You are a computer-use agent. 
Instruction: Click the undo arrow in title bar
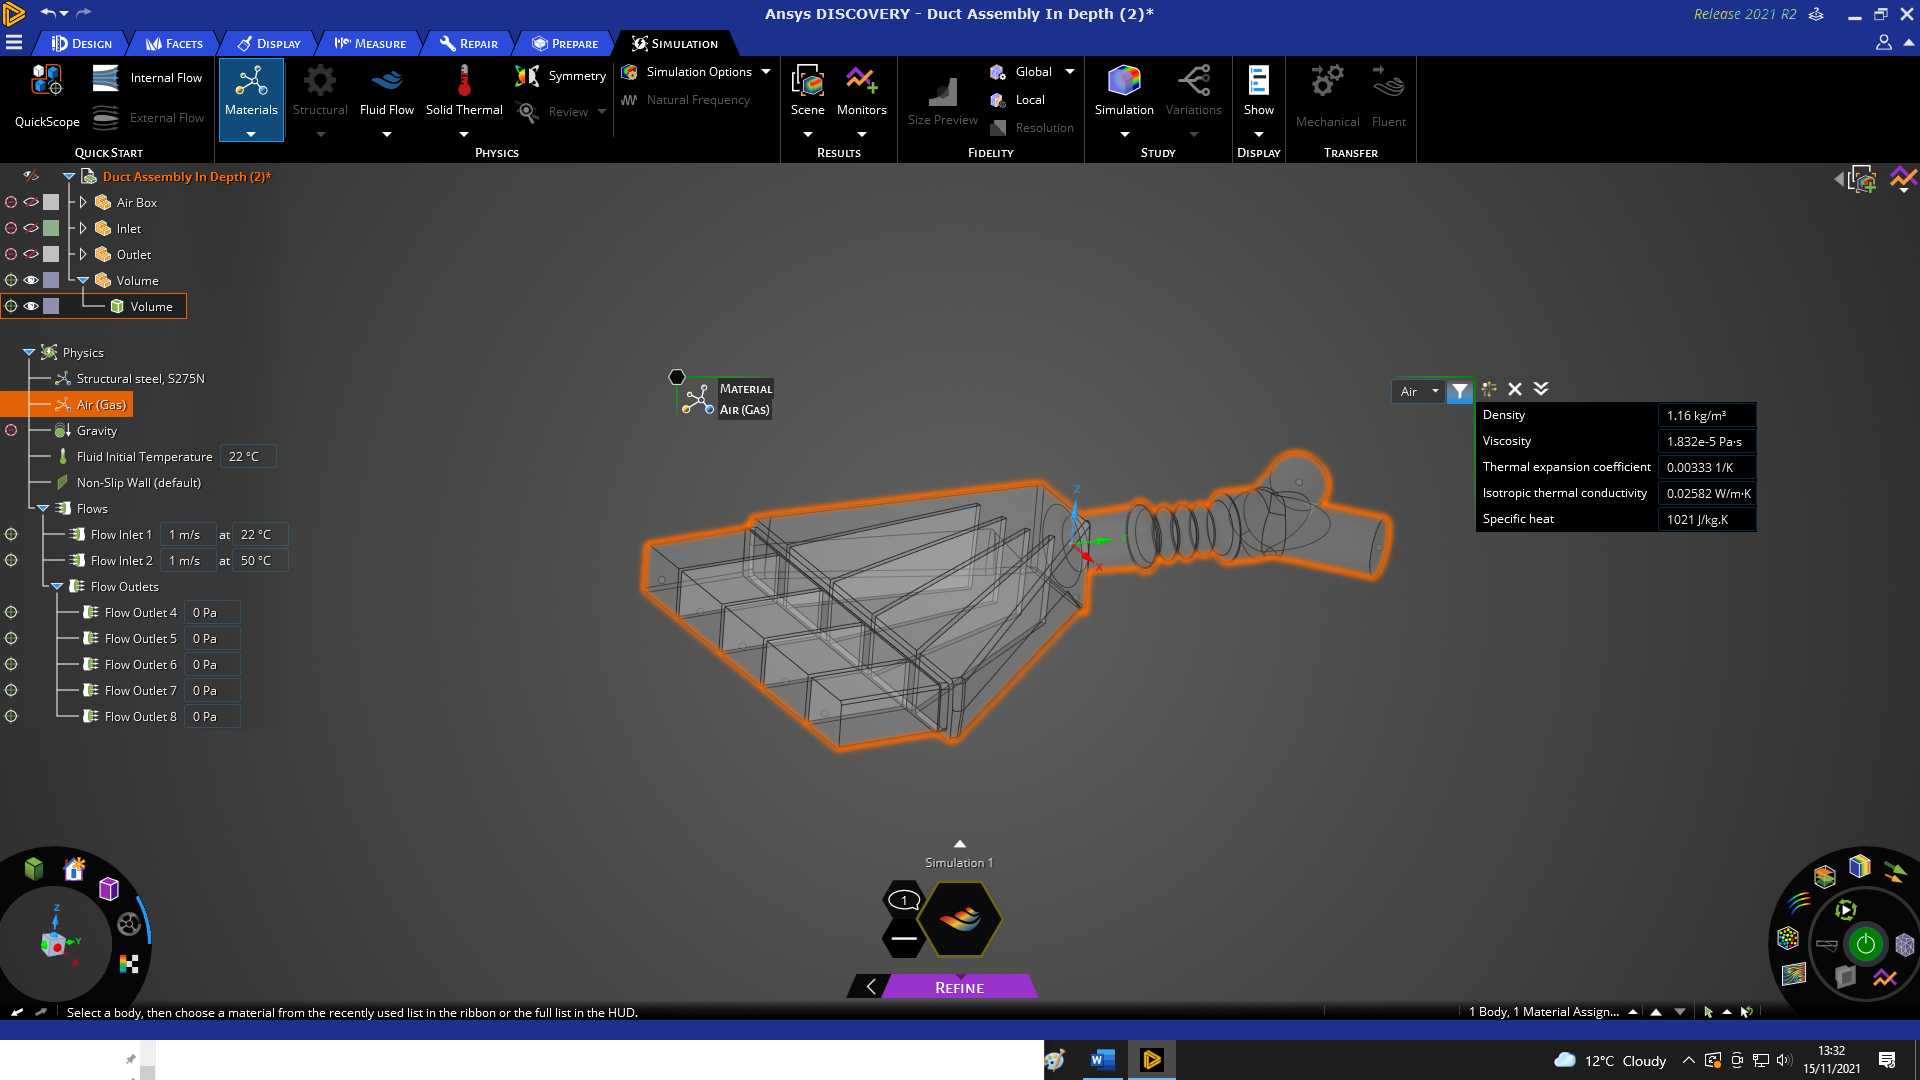(x=48, y=13)
